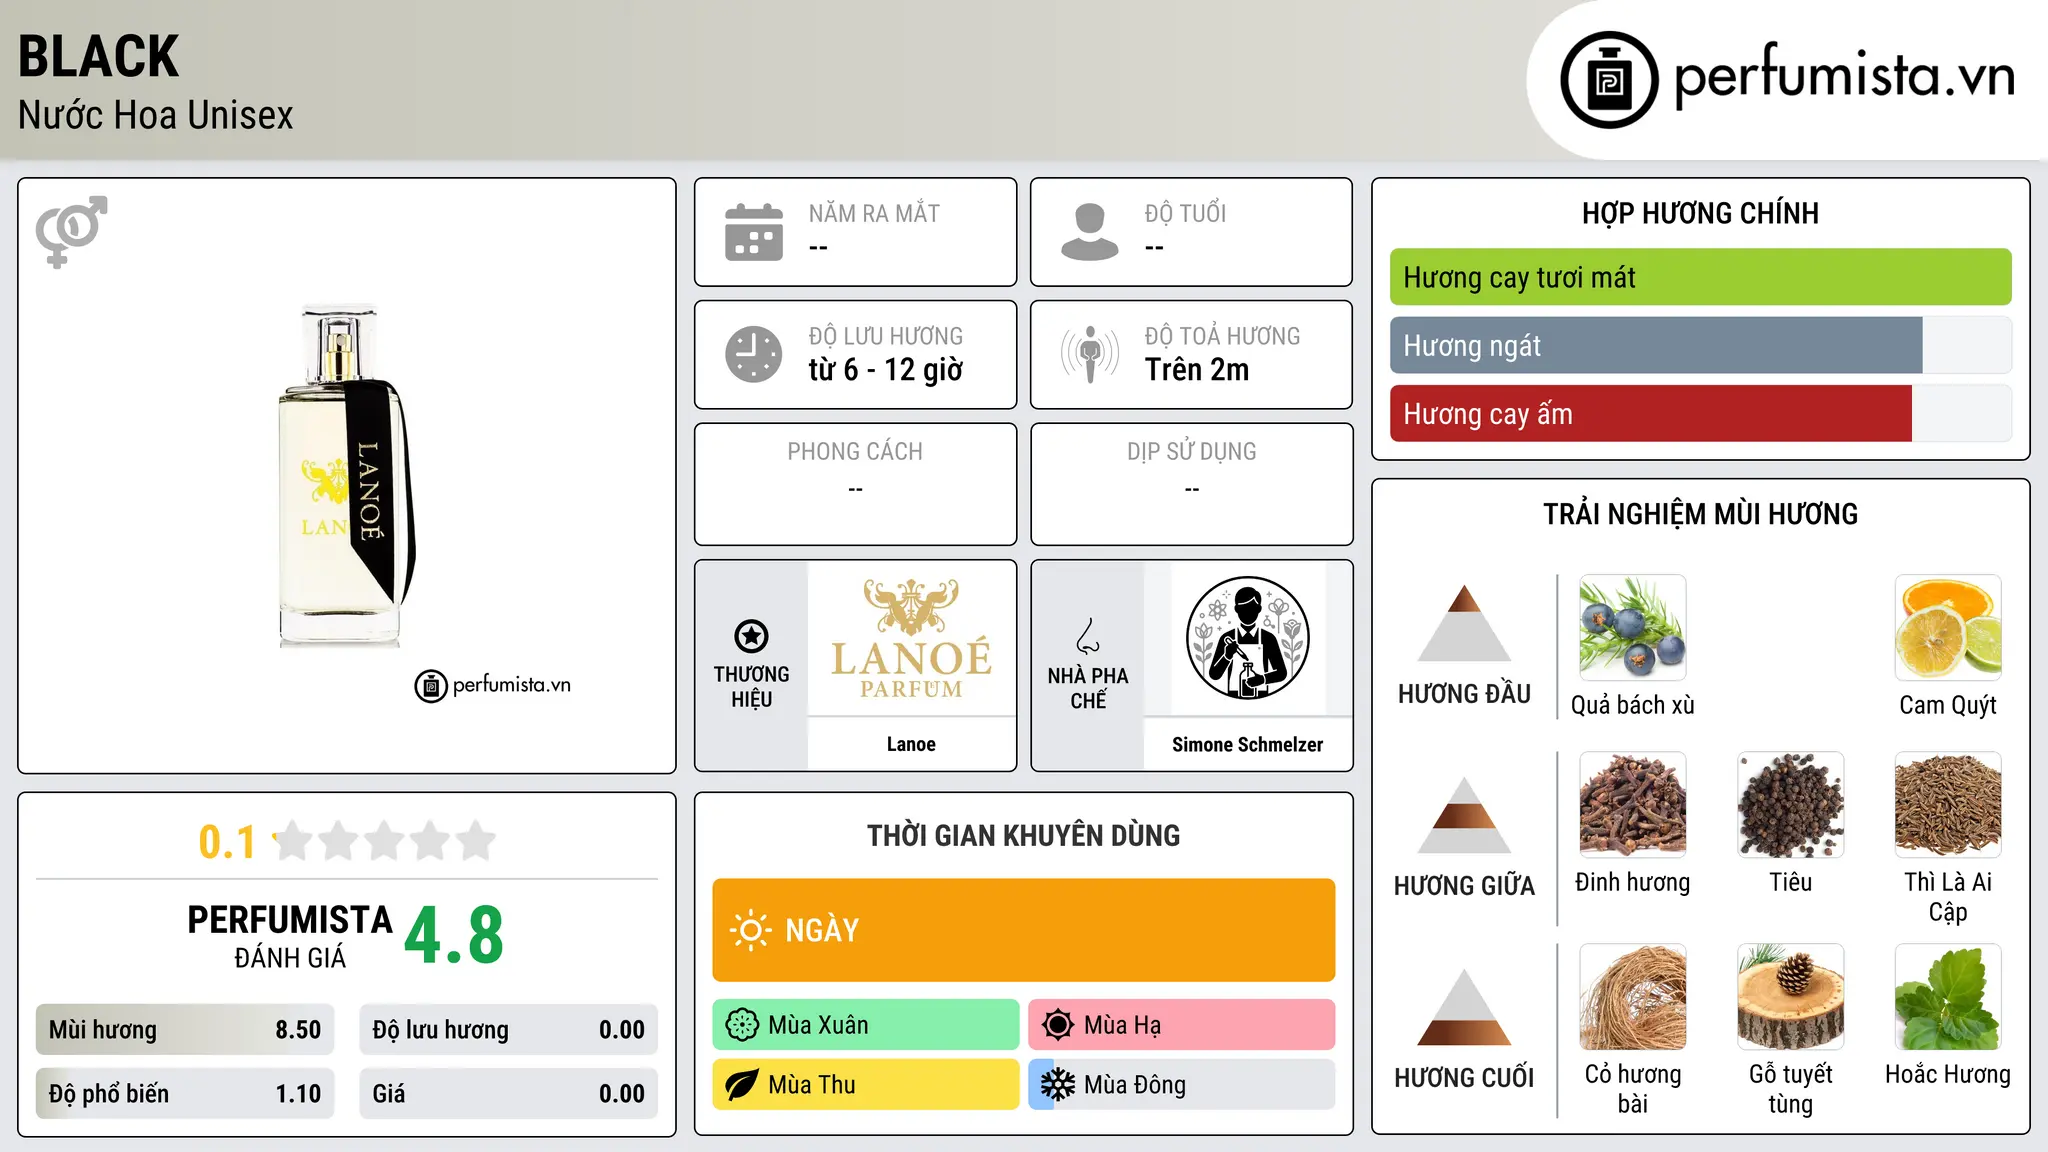Click the unisex gender symbol icon
Screen dimensions: 2048x1152
click(x=71, y=232)
